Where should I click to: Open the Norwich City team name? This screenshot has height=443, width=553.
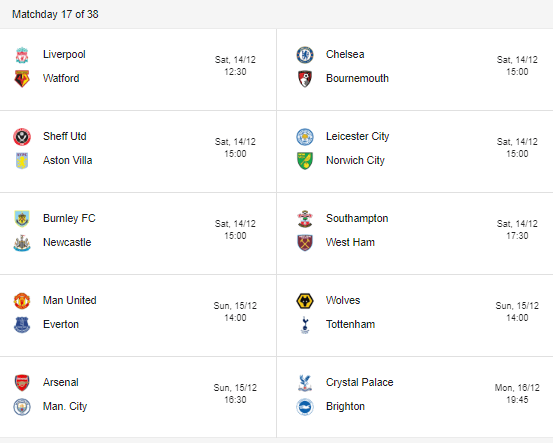coord(355,160)
